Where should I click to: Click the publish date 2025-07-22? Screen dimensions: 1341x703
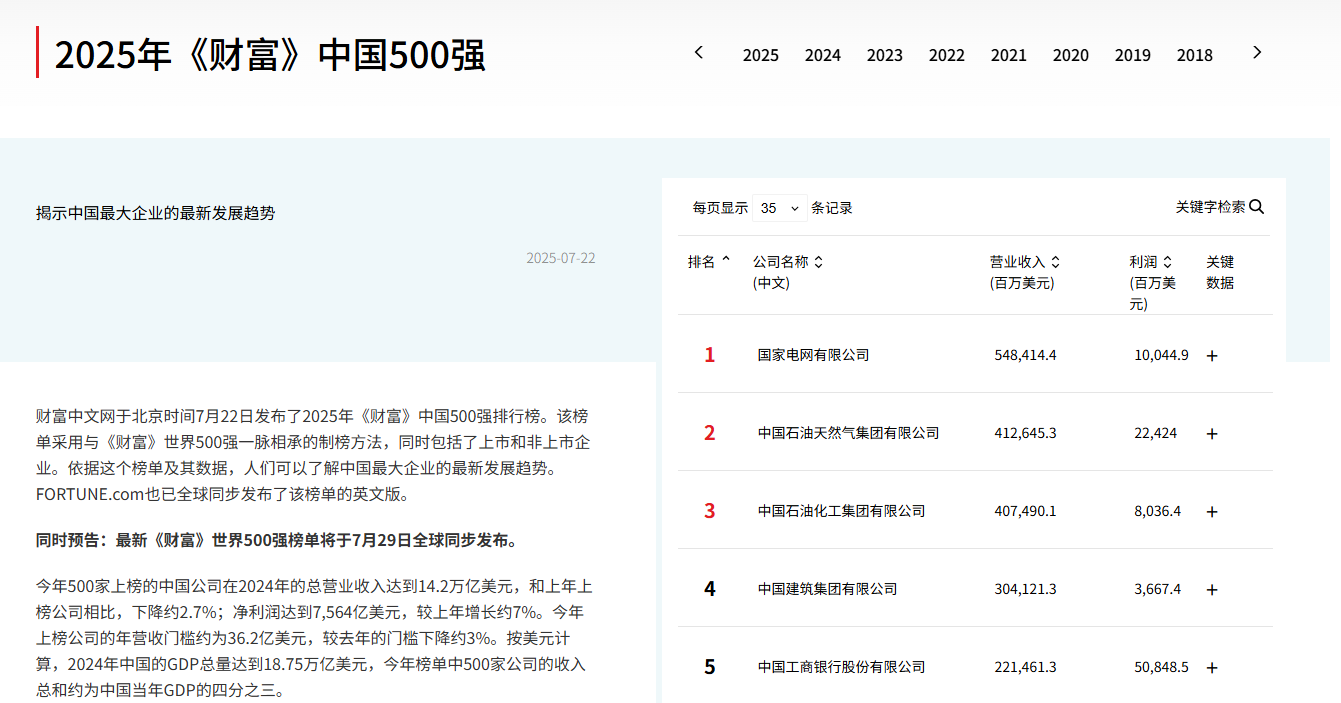click(x=561, y=258)
